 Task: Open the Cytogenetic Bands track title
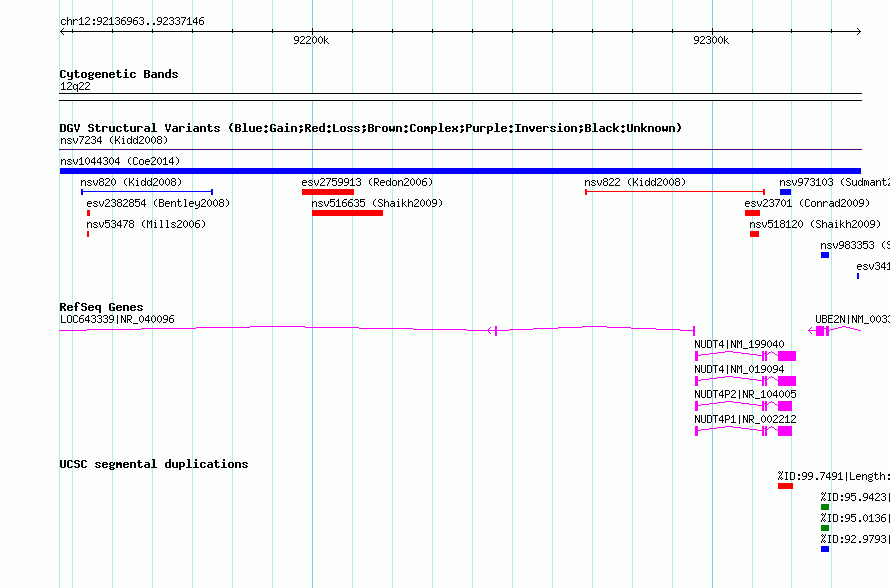[x=119, y=74]
